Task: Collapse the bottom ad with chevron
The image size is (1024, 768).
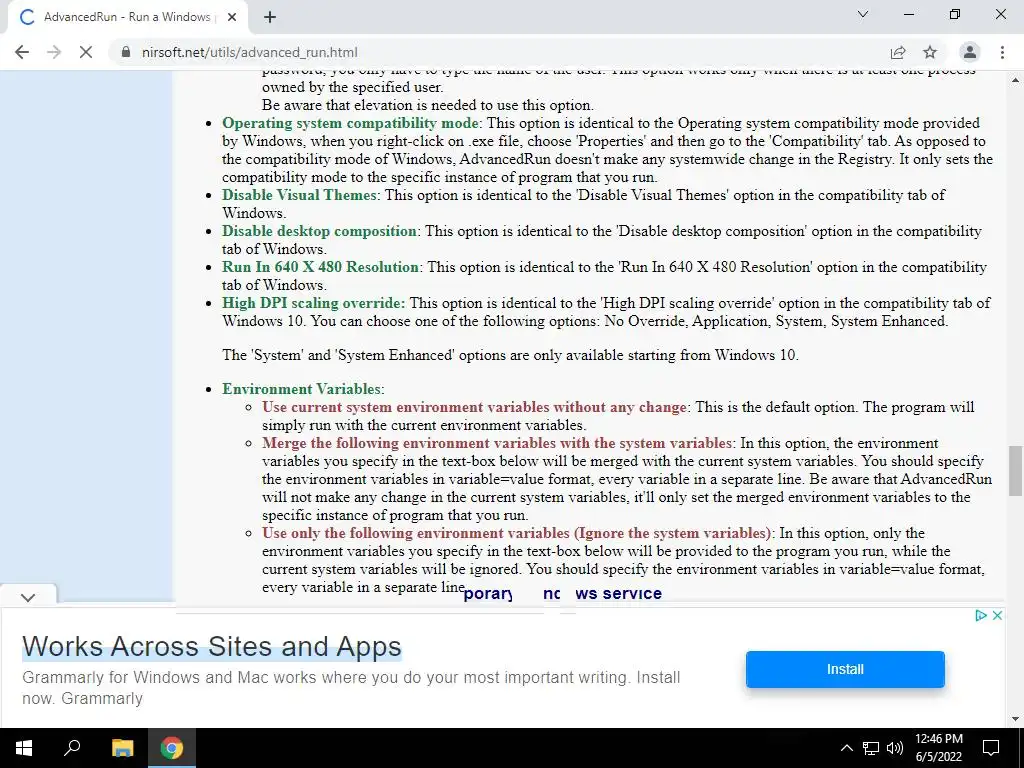Action: [x=28, y=597]
